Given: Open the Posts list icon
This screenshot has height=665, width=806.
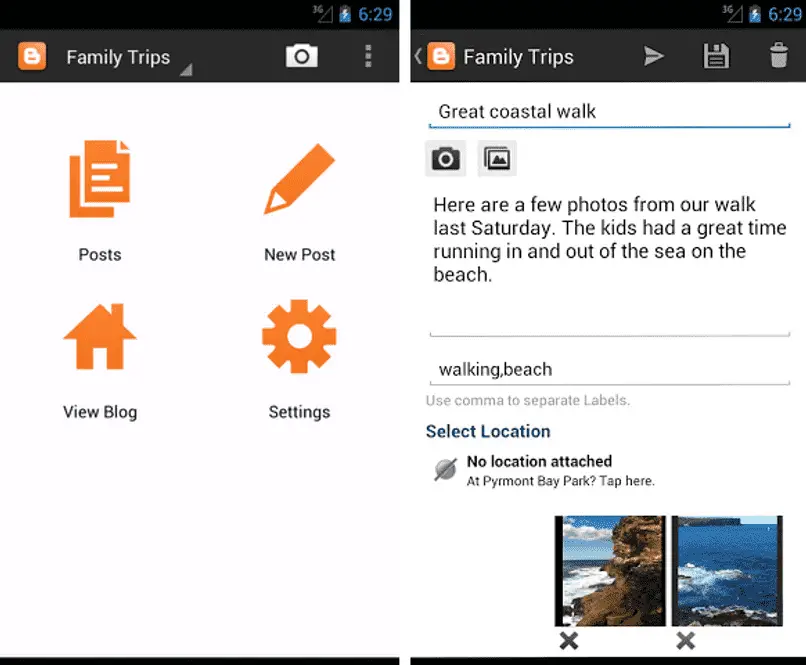Looking at the screenshot, I should 99,179.
